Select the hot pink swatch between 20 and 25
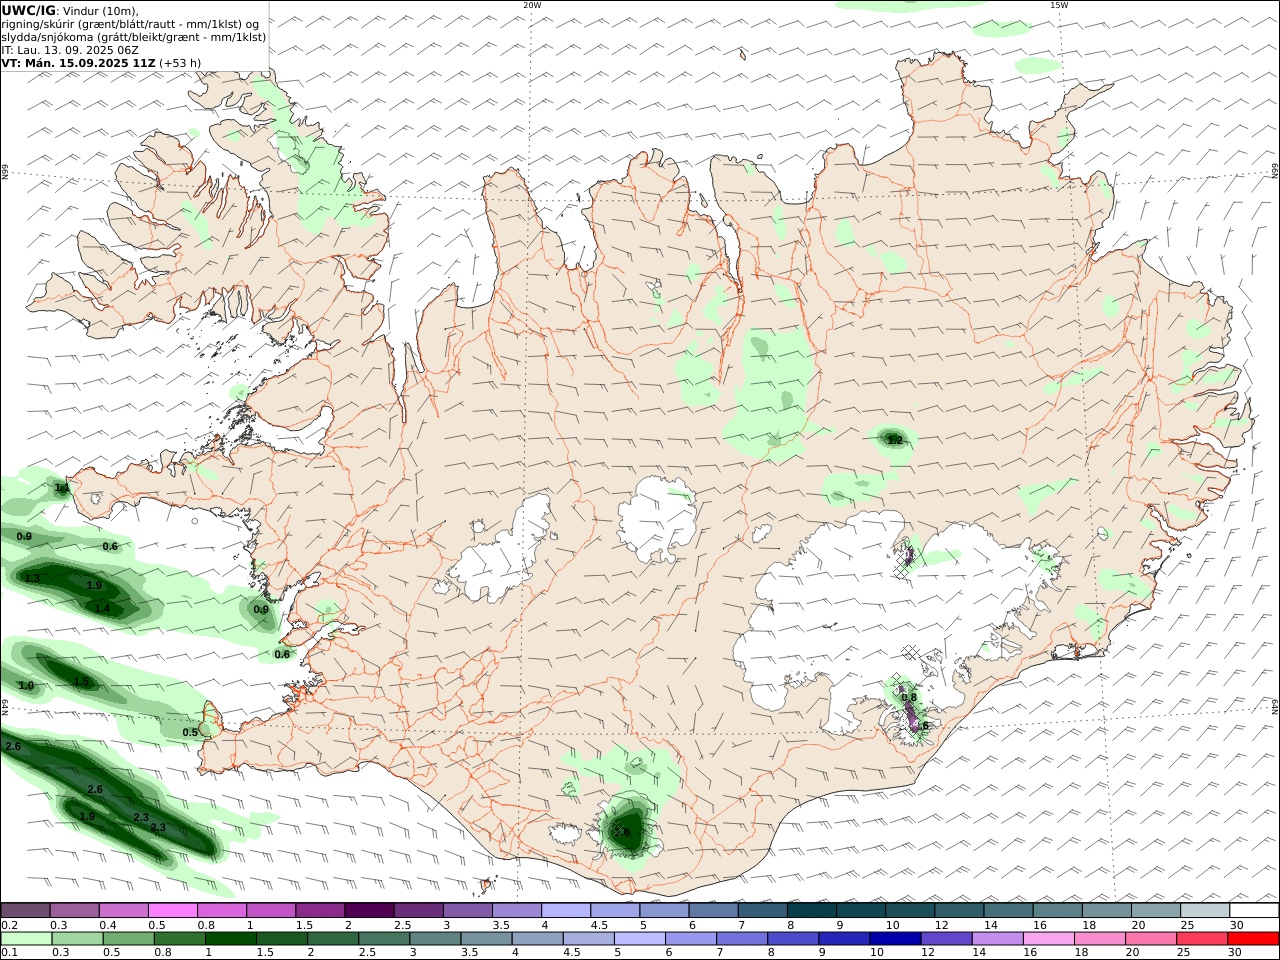The width and height of the screenshot is (1280, 960). [1150, 939]
